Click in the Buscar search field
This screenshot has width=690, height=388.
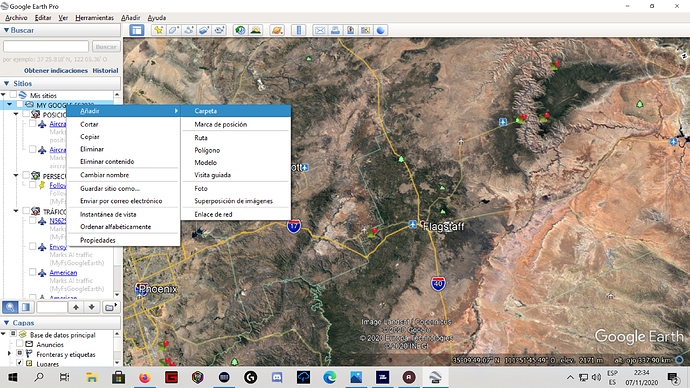(46, 46)
